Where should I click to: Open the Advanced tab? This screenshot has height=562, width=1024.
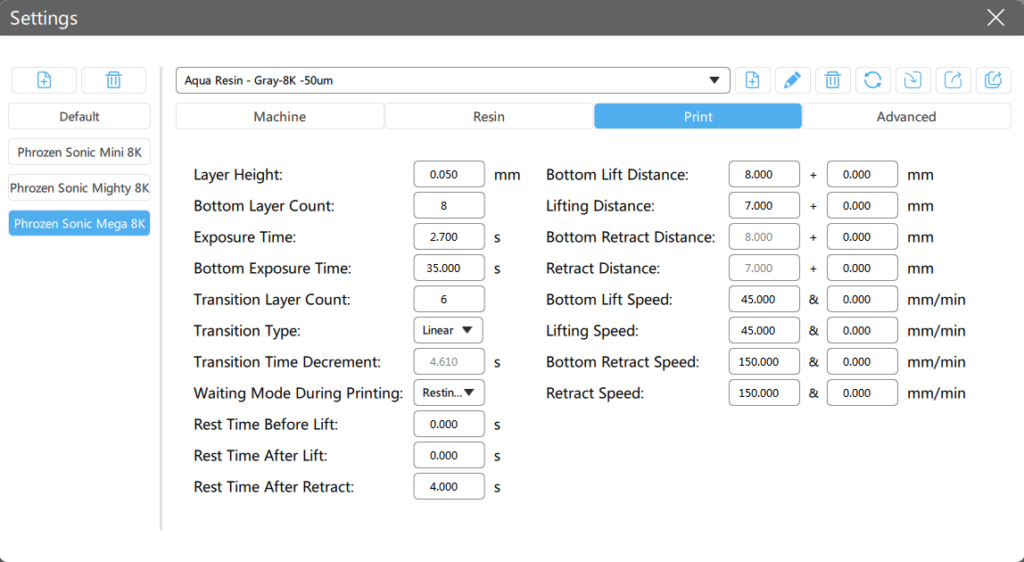point(906,117)
